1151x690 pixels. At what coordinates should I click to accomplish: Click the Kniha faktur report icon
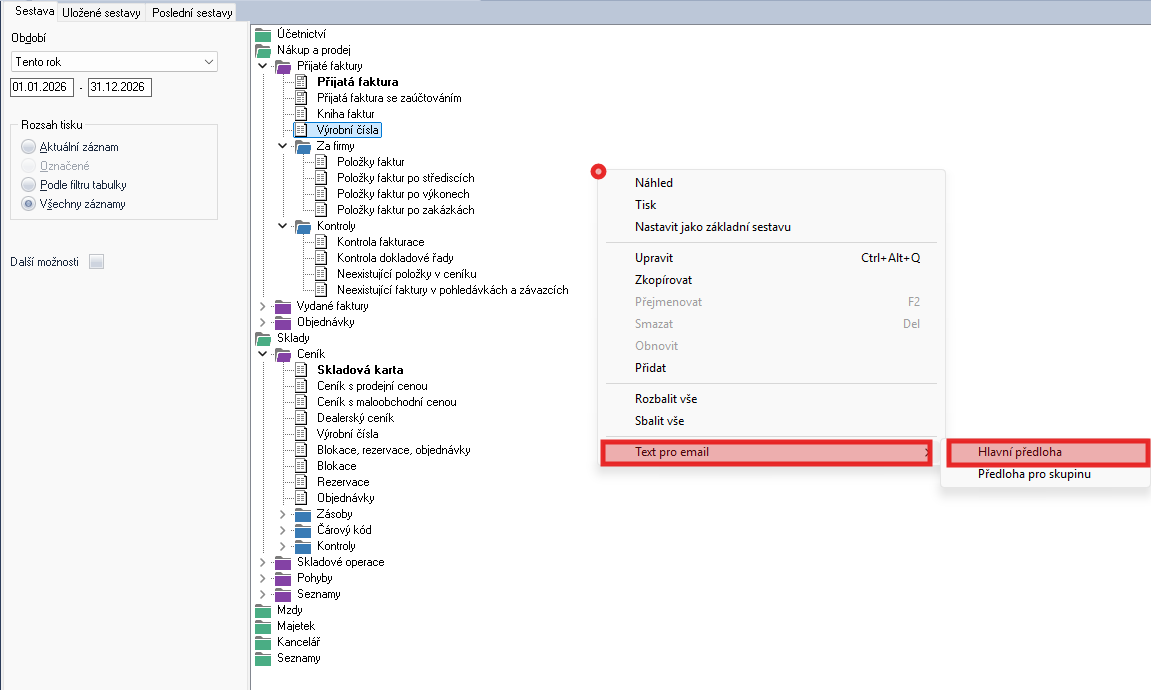[302, 114]
